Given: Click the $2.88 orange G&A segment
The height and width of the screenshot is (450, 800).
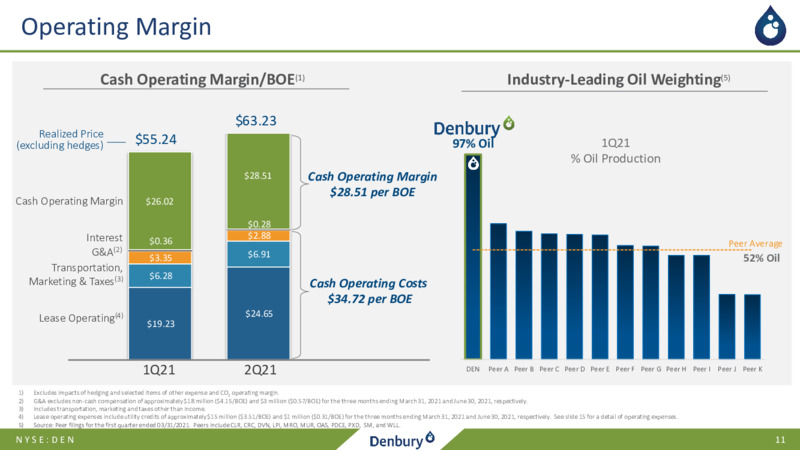Looking at the screenshot, I should 259,236.
